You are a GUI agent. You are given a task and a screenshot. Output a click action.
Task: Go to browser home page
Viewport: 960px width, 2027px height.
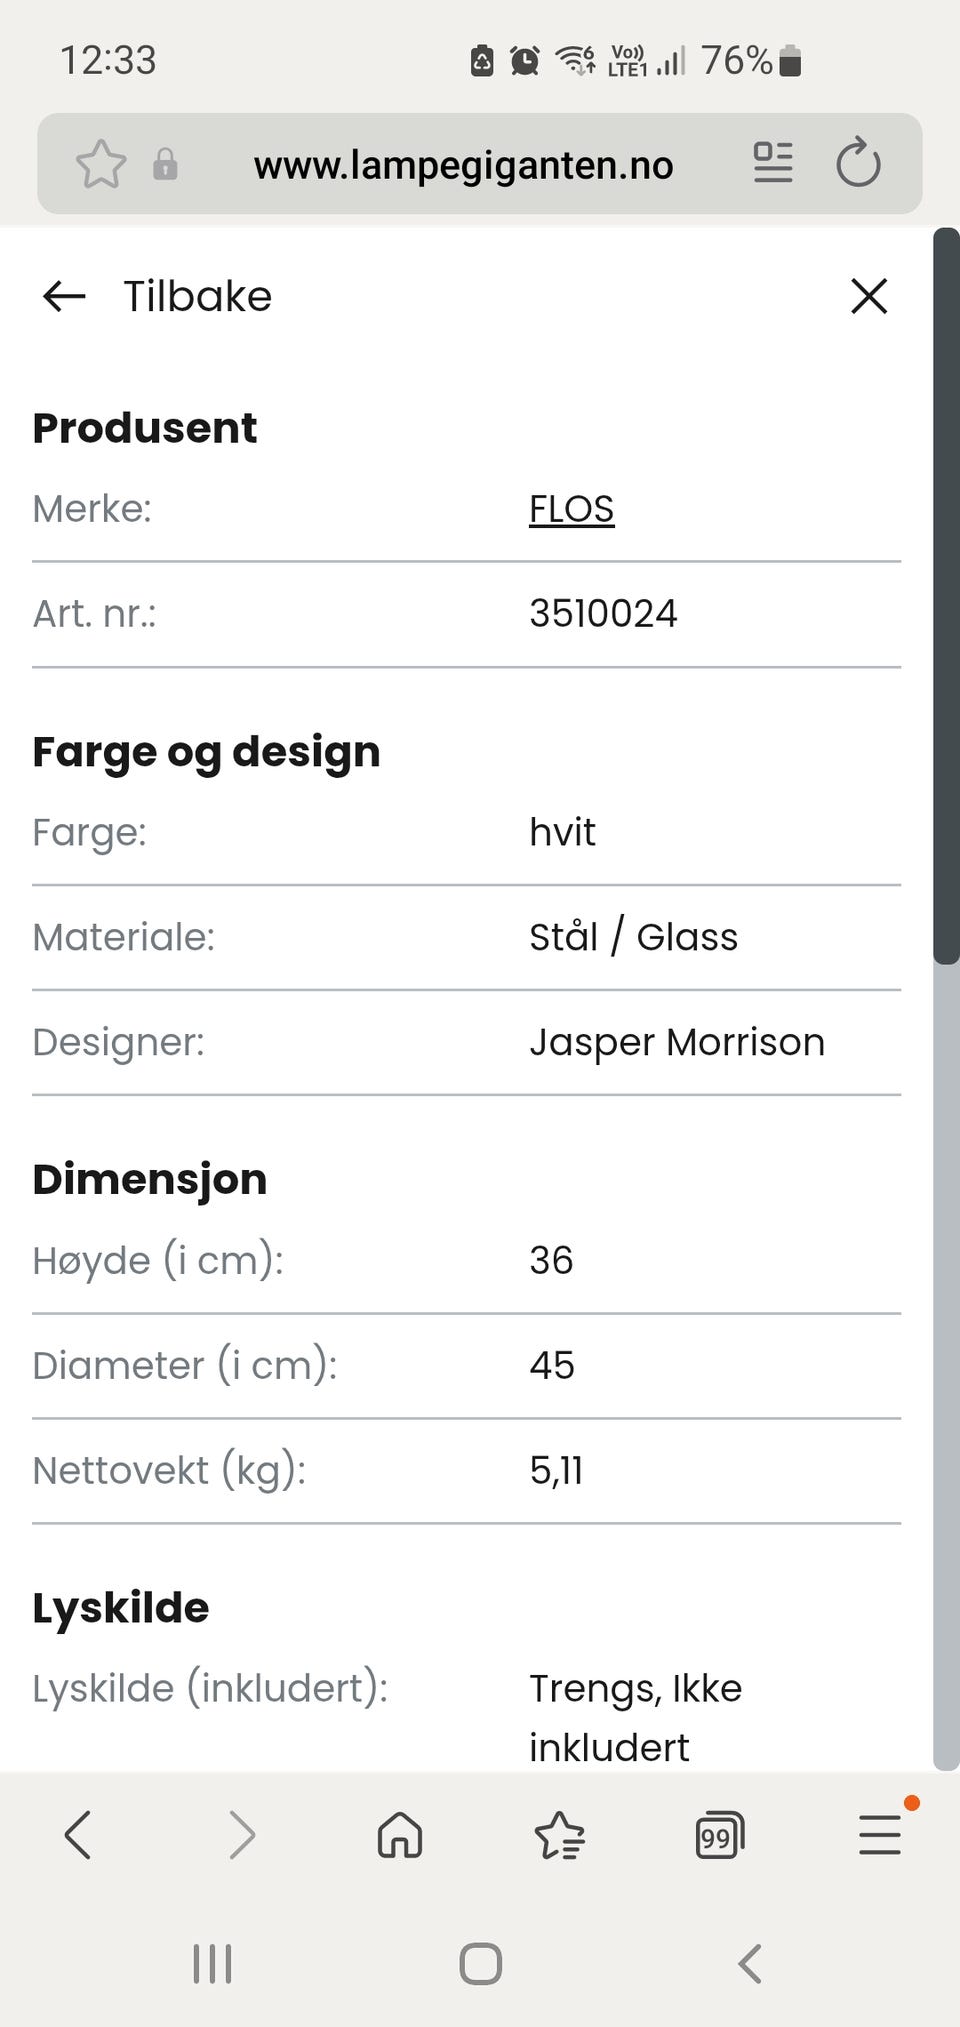point(400,1835)
